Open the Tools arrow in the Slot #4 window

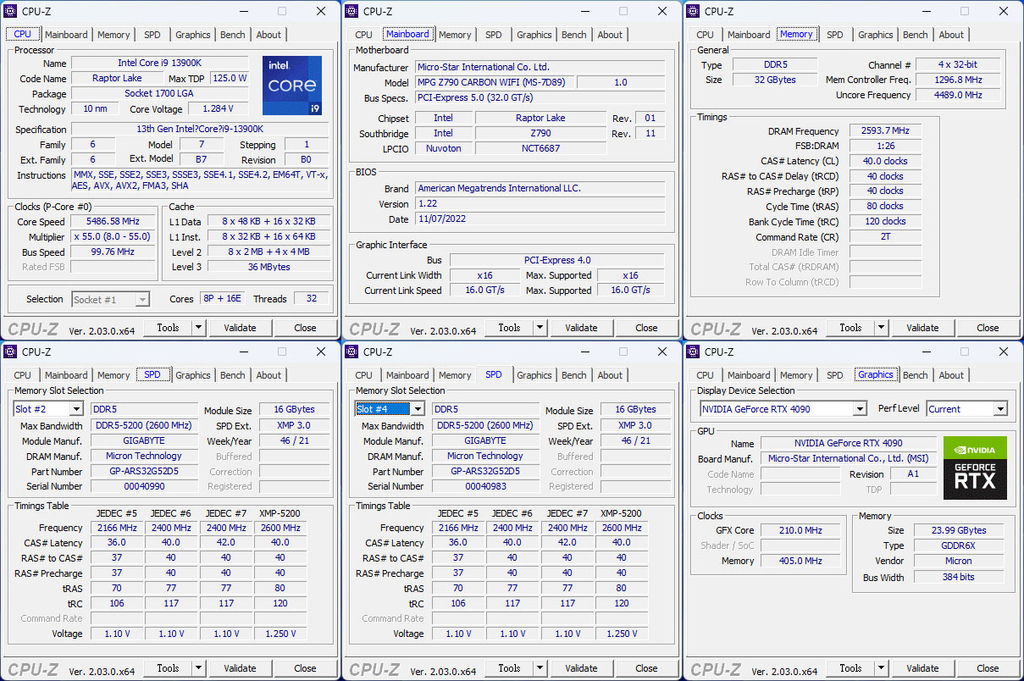pyautogui.click(x=539, y=669)
